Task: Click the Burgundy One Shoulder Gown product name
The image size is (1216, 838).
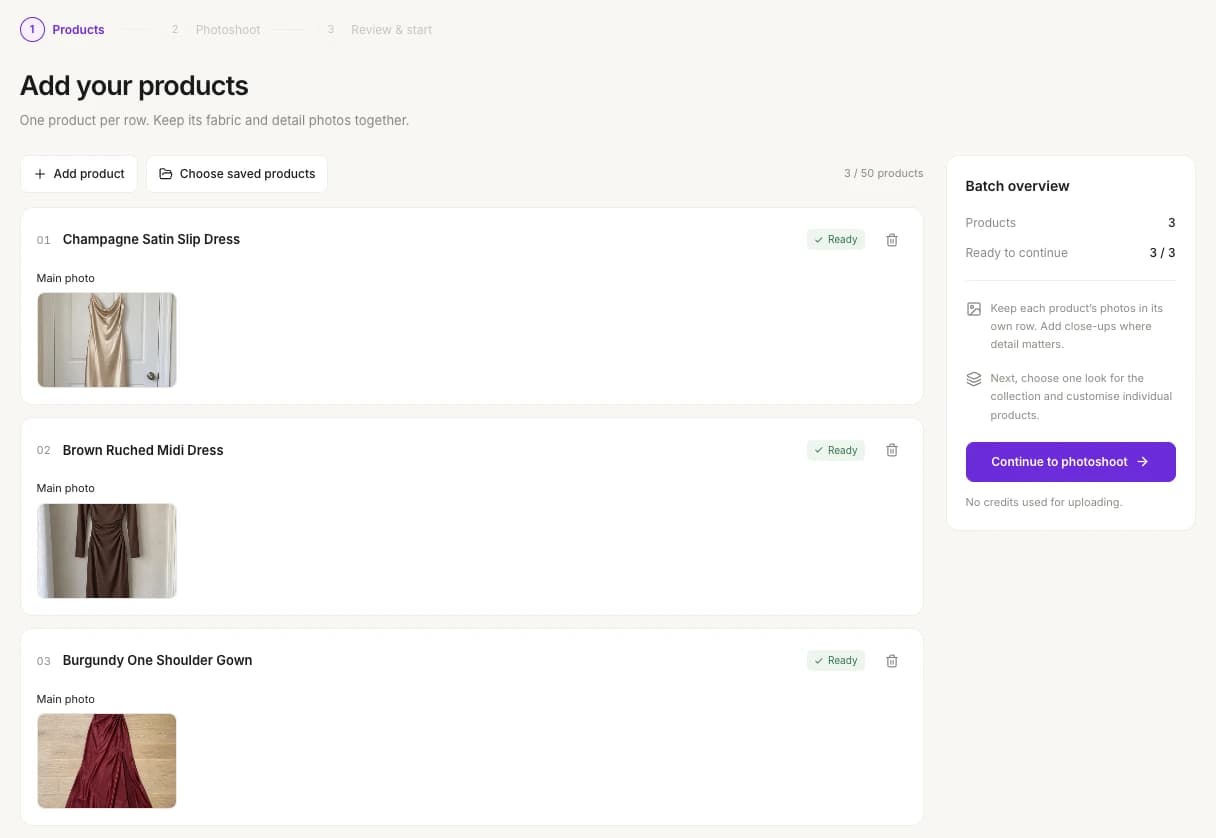Action: pyautogui.click(x=157, y=661)
